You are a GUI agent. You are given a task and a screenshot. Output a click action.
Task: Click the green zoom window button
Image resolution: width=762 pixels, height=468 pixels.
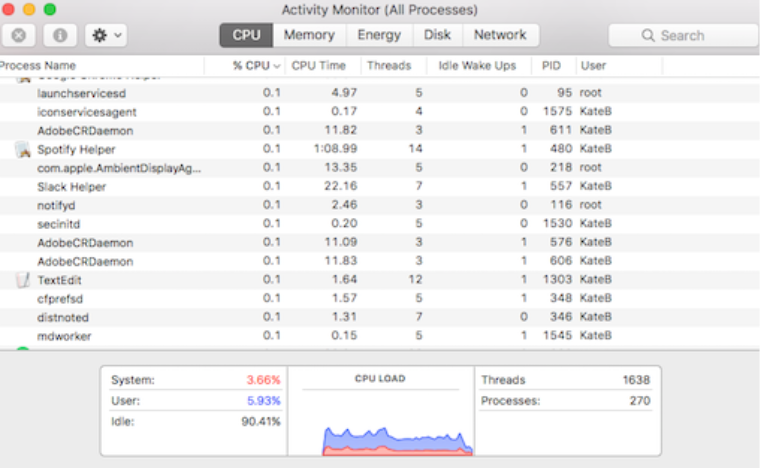click(50, 9)
